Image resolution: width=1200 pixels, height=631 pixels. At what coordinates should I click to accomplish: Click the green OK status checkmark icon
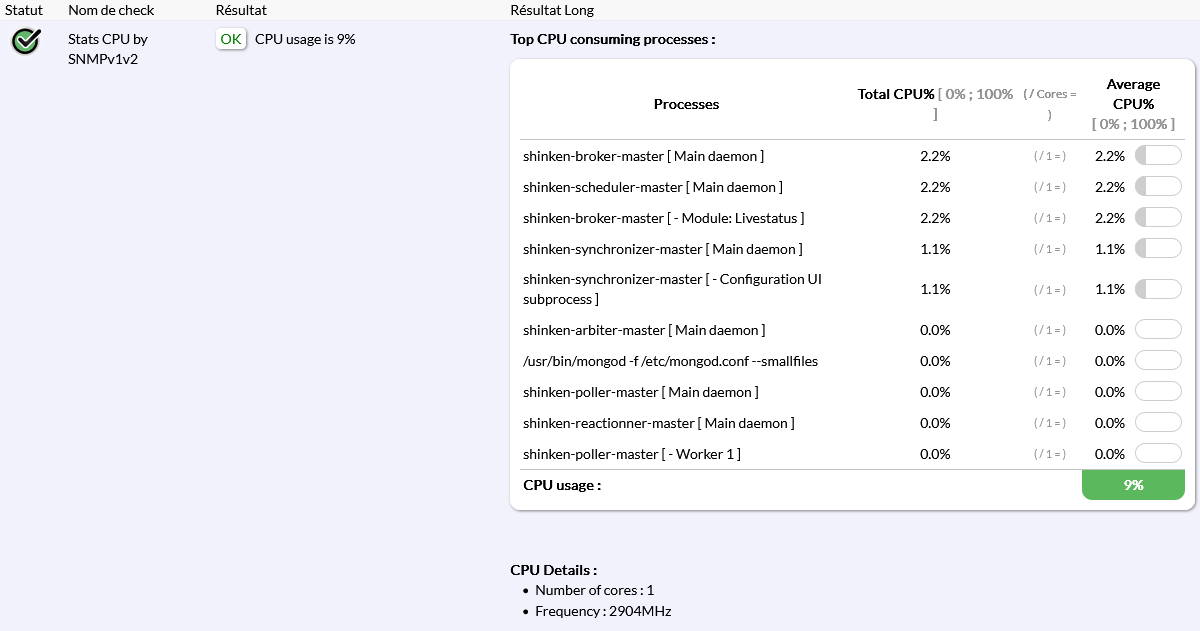[x=26, y=41]
